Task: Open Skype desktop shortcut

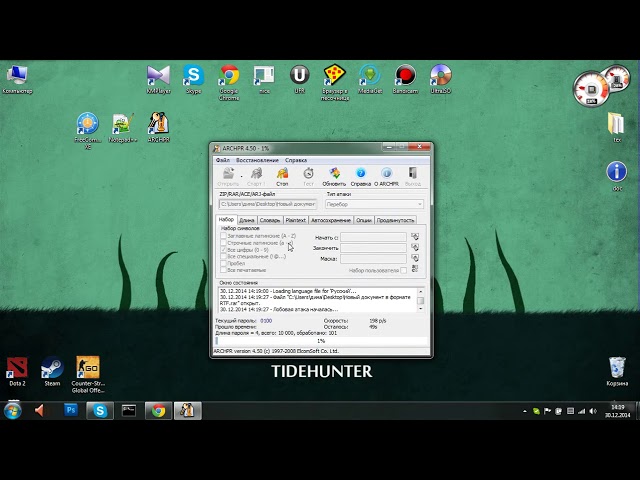Action: [x=193, y=79]
